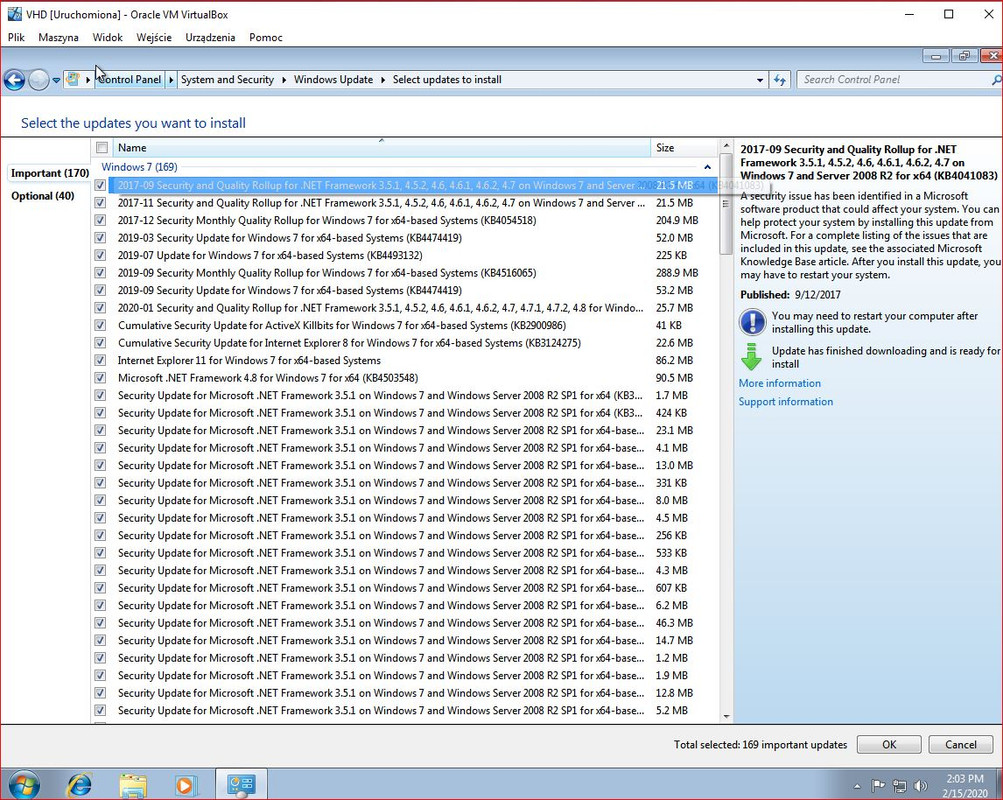Go back with the blue back arrow
The image size is (1003, 800).
(x=14, y=80)
